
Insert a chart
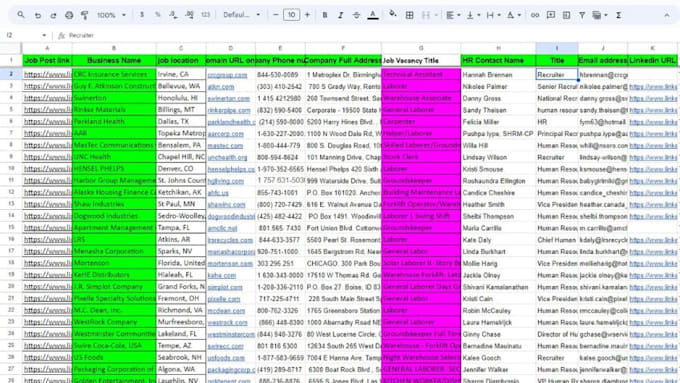pos(566,15)
